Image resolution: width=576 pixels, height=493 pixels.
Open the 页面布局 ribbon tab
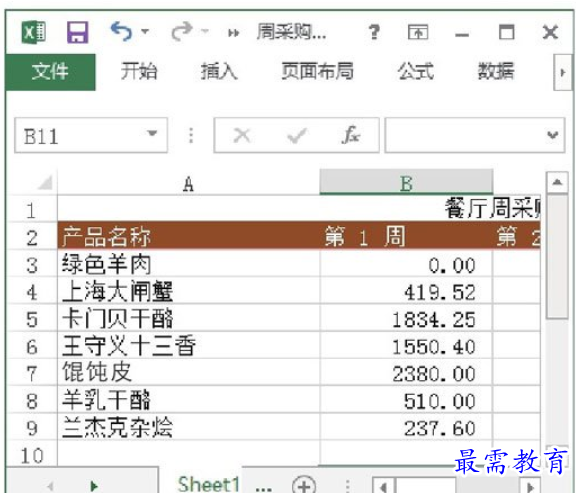click(x=317, y=71)
